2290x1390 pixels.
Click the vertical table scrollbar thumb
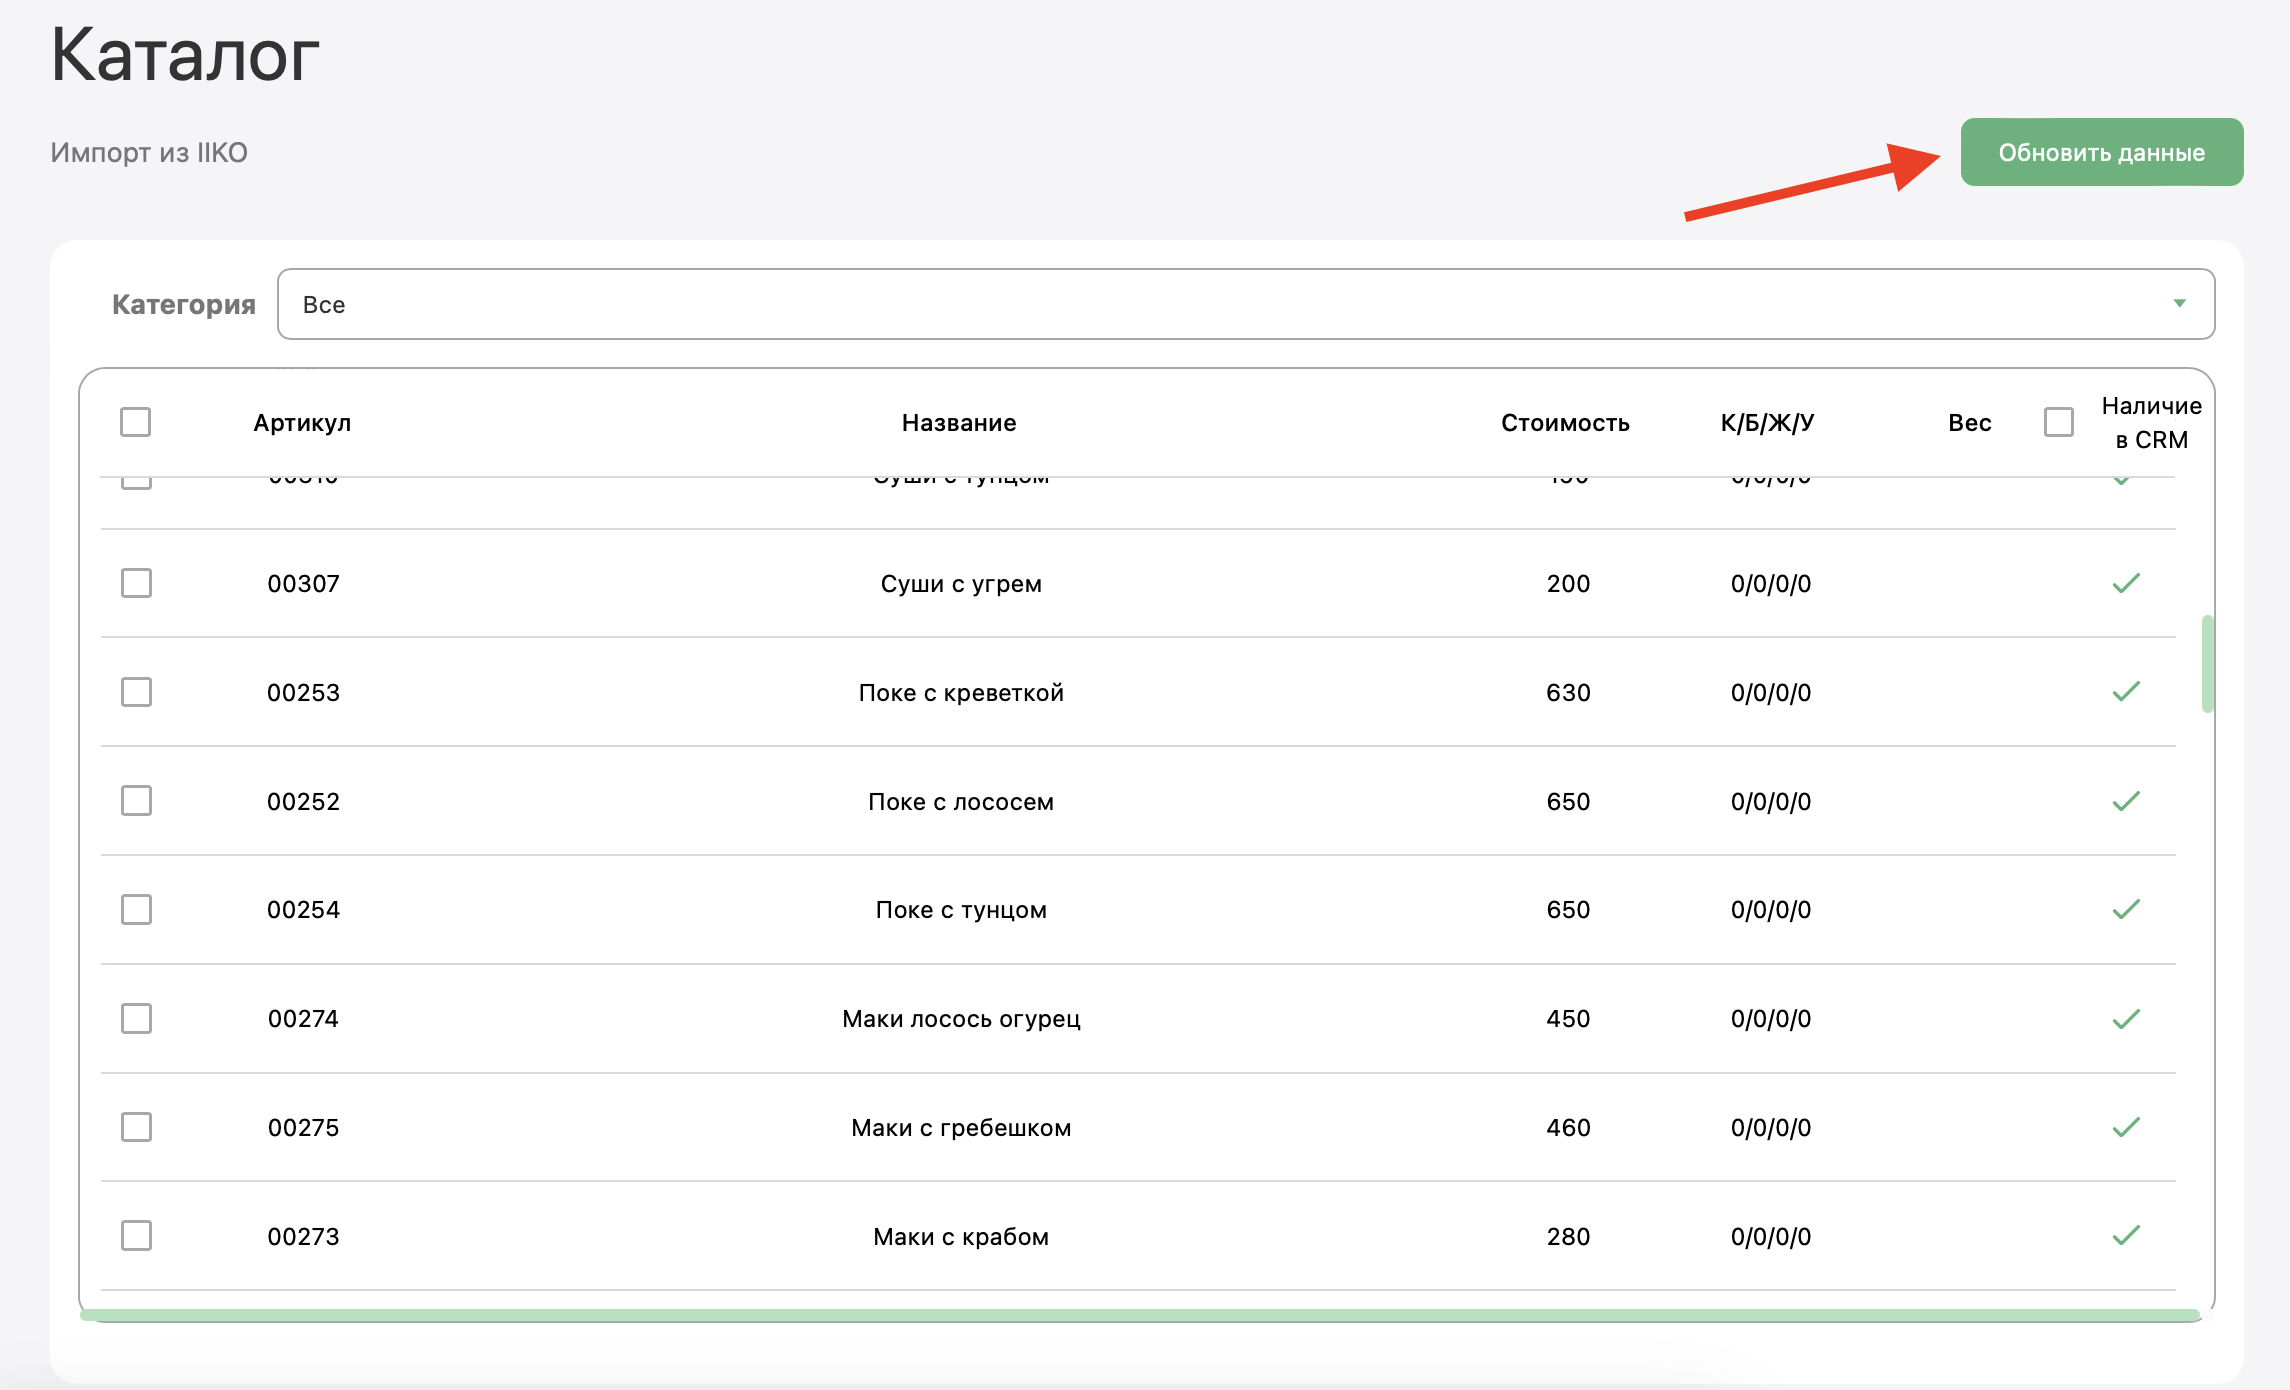(2207, 664)
